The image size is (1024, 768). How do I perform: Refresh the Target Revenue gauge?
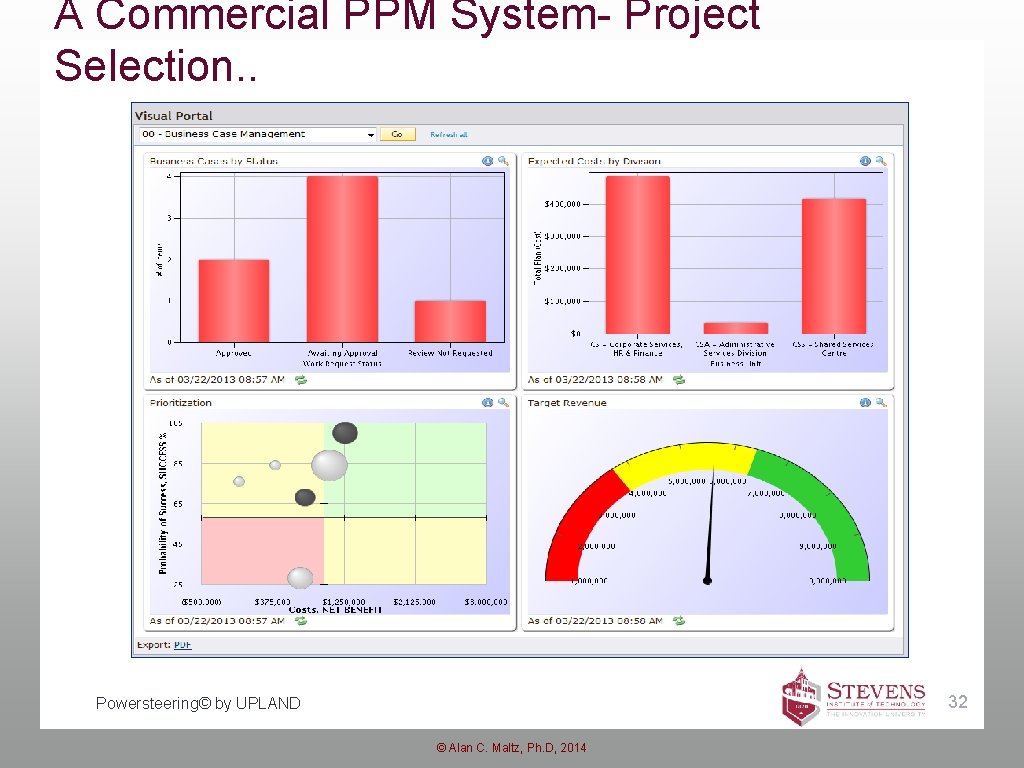[x=679, y=620]
